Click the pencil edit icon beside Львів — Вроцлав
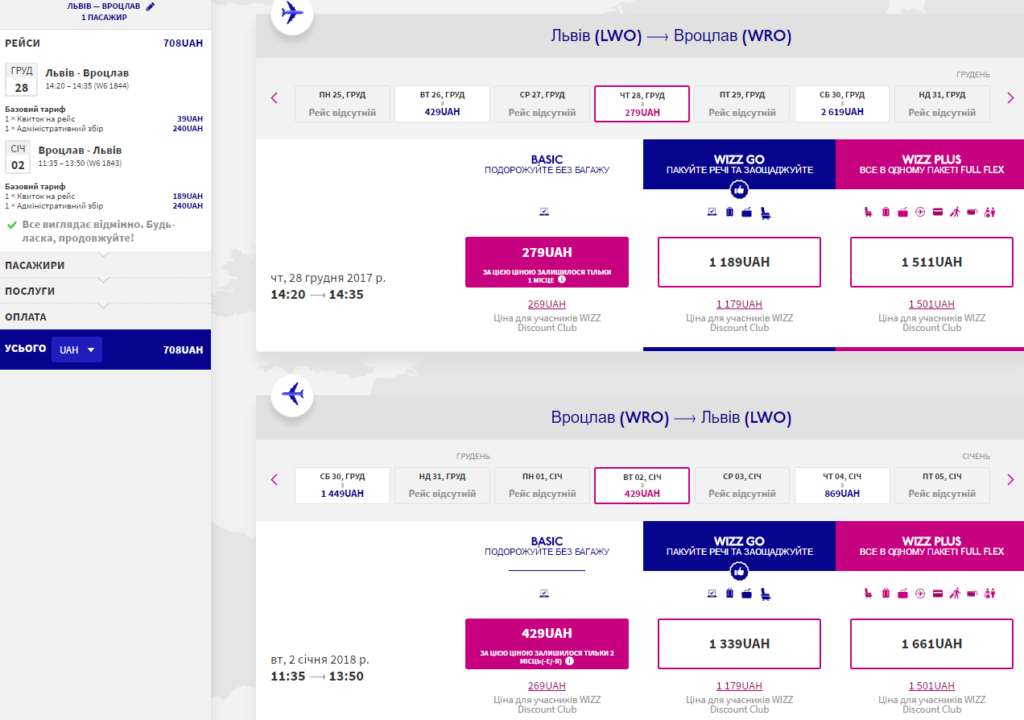Image resolution: width=1024 pixels, height=720 pixels. 150,7
